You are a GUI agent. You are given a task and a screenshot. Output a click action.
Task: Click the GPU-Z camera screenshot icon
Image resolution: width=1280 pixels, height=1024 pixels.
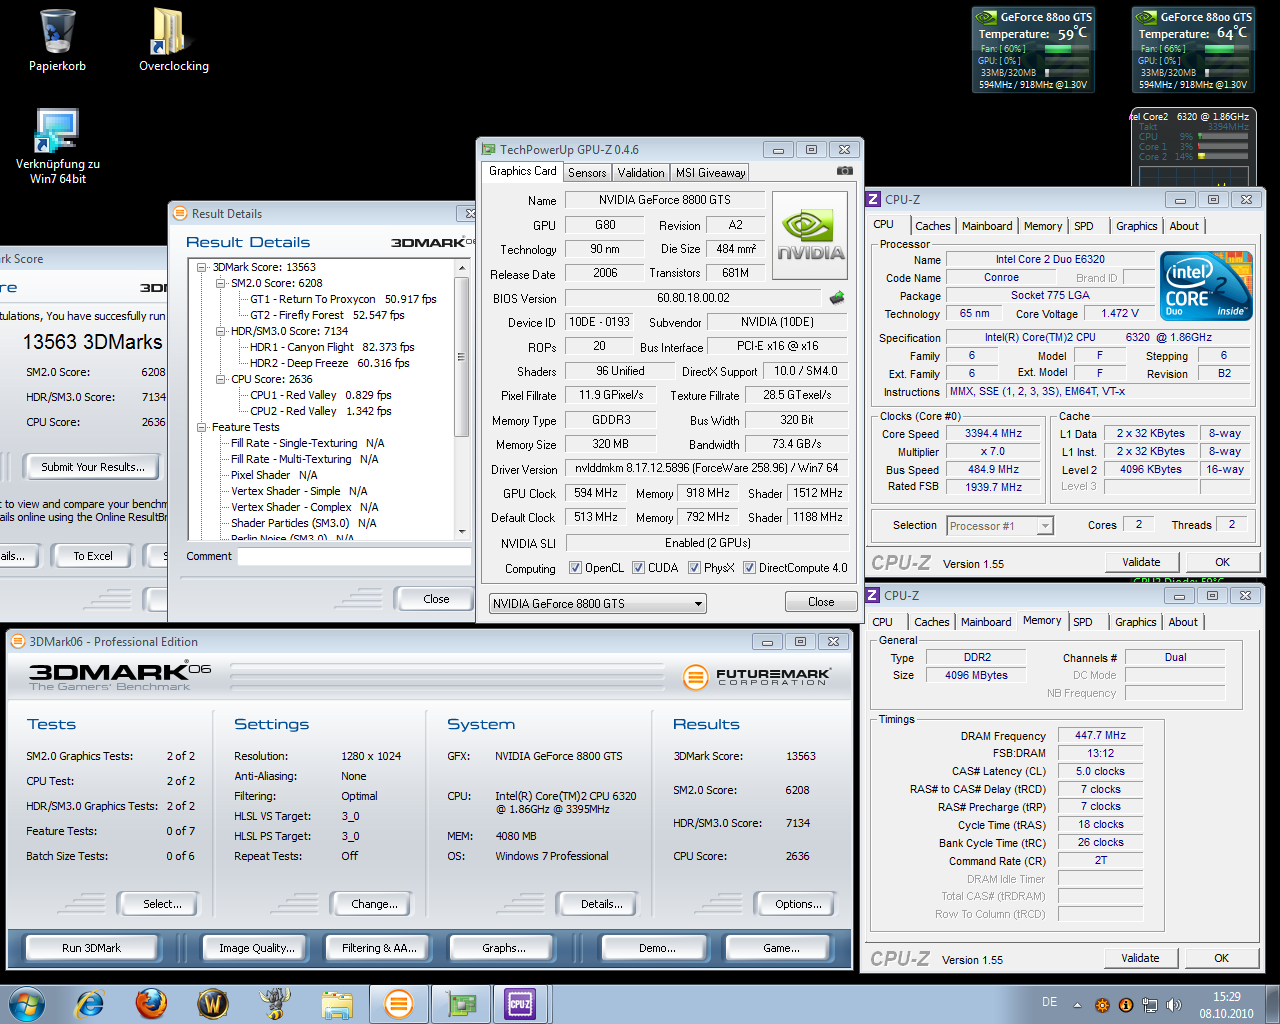[x=845, y=171]
